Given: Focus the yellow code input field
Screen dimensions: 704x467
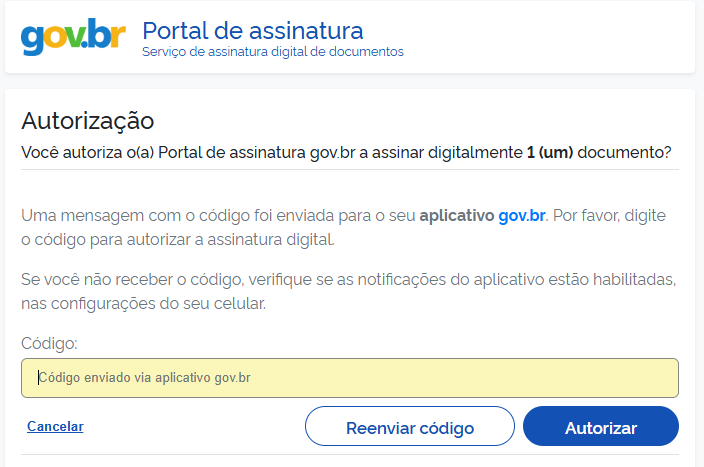Looking at the screenshot, I should click(350, 378).
